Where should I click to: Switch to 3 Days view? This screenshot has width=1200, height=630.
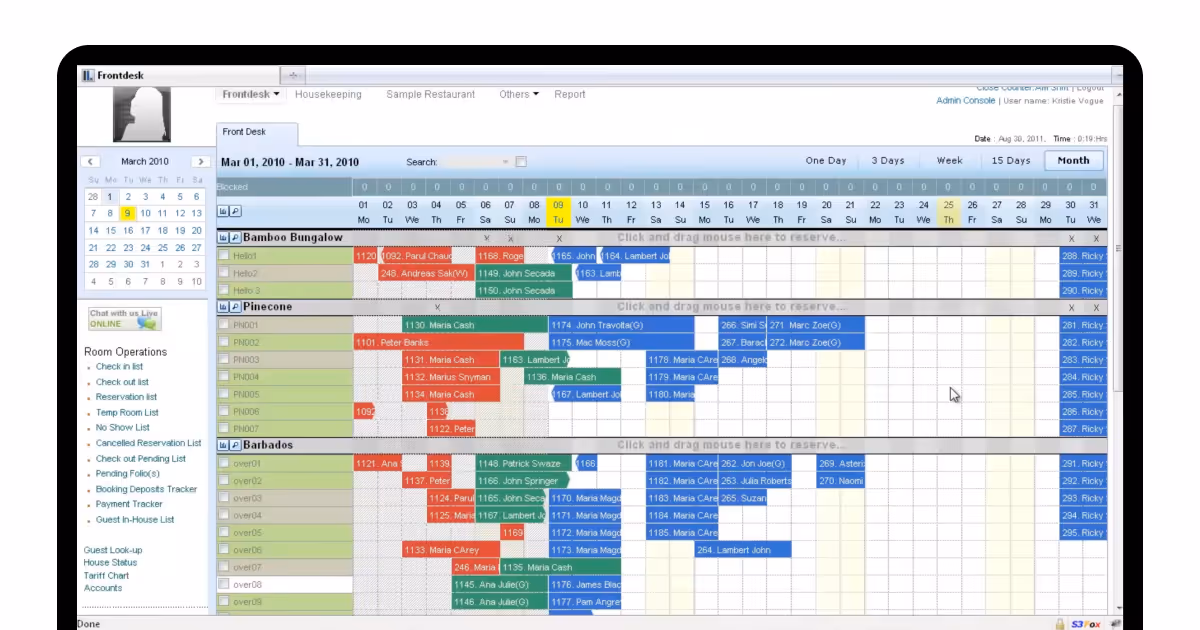coord(888,161)
